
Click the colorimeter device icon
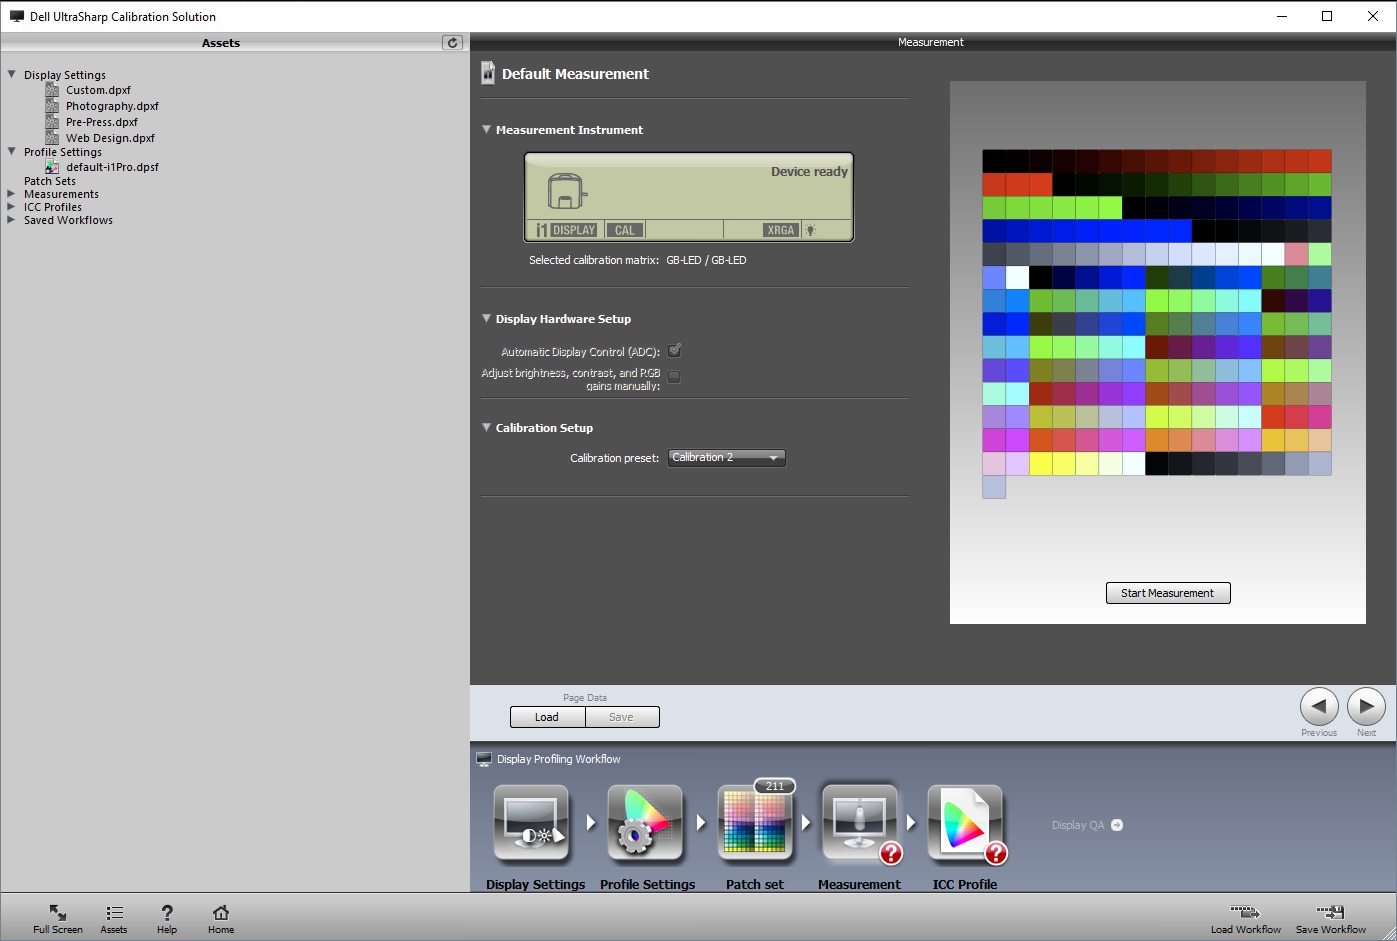567,190
